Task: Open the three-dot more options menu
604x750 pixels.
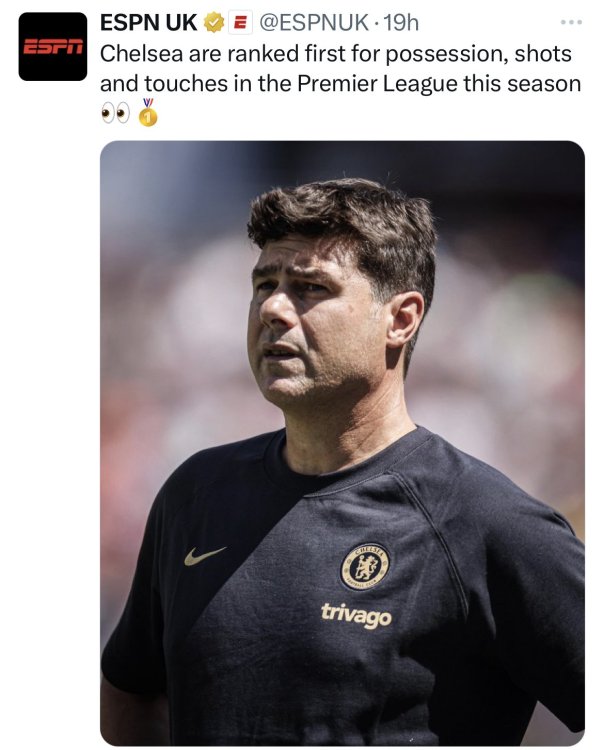Action: [571, 22]
